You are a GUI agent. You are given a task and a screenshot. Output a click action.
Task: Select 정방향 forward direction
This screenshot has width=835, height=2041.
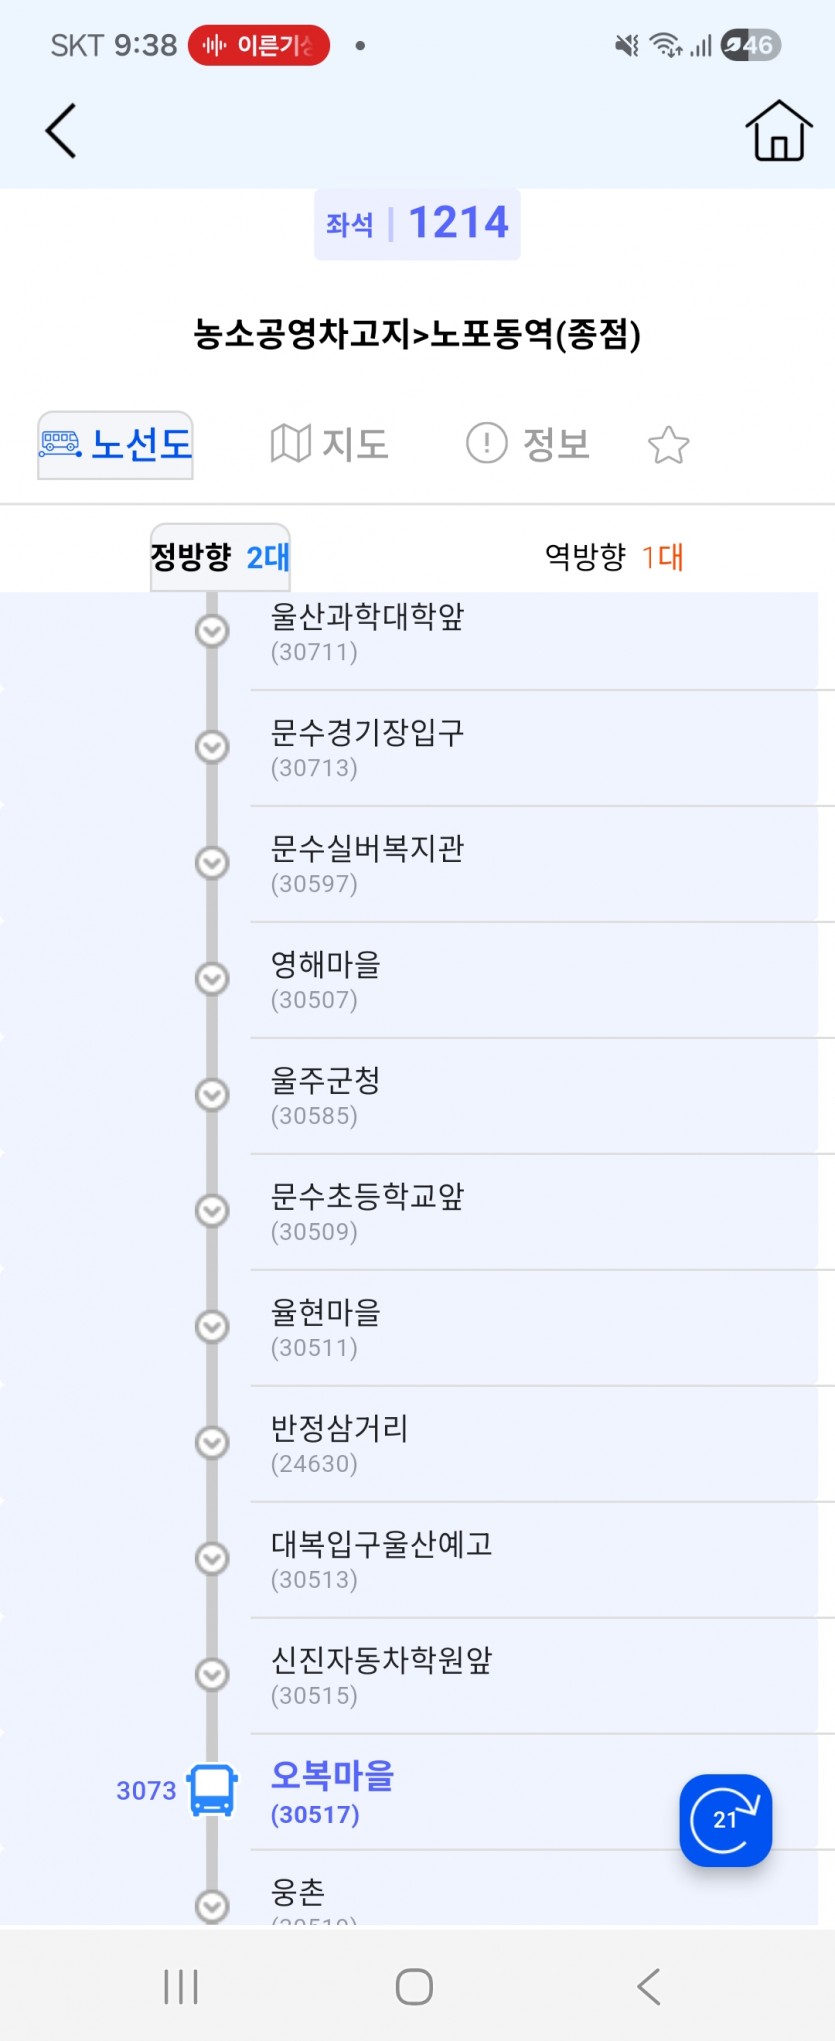coord(220,557)
